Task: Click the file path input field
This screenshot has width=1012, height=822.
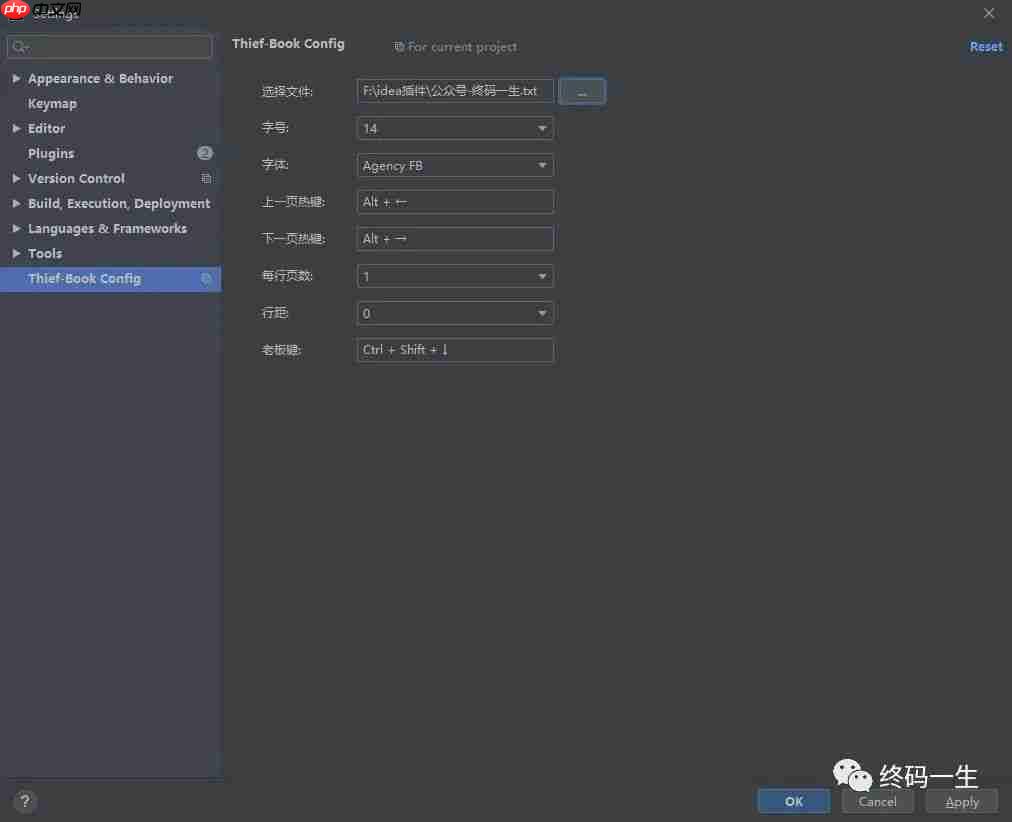Action: pyautogui.click(x=455, y=91)
